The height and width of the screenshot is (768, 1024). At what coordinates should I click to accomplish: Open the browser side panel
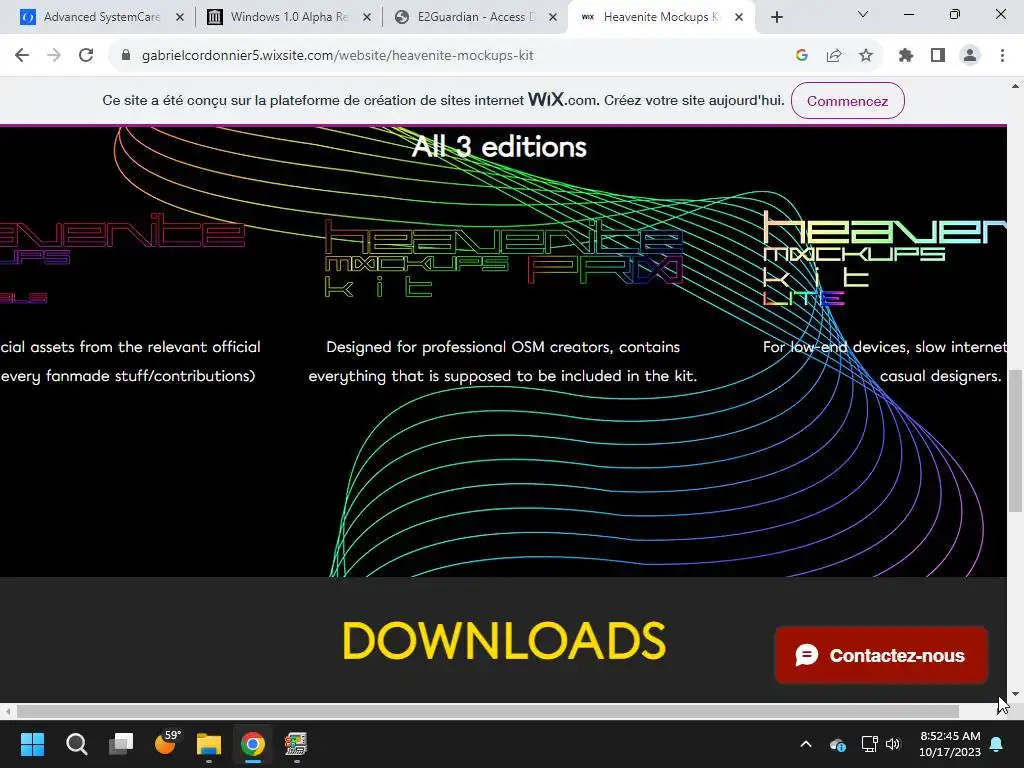[938, 56]
